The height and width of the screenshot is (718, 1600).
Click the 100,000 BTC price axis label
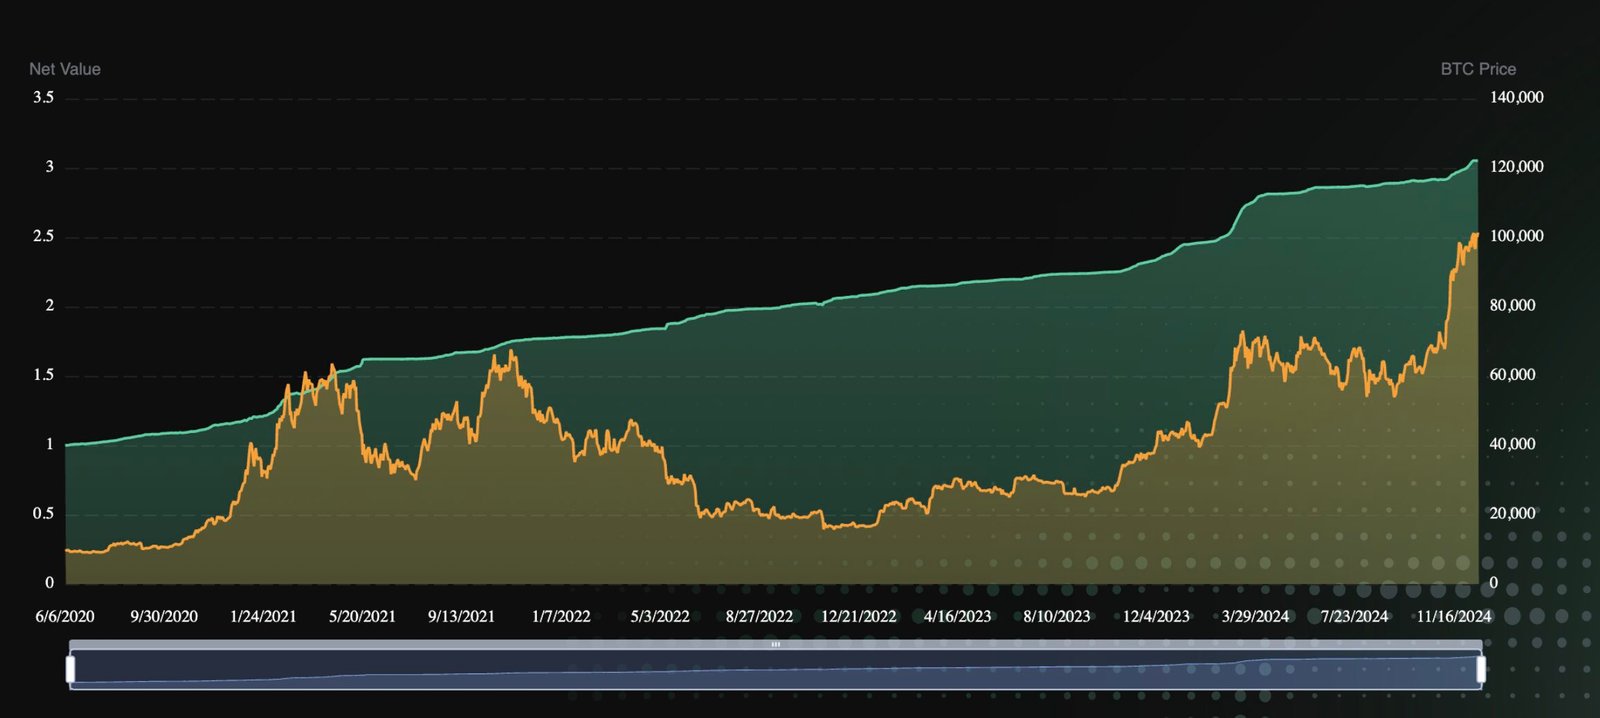pos(1516,236)
